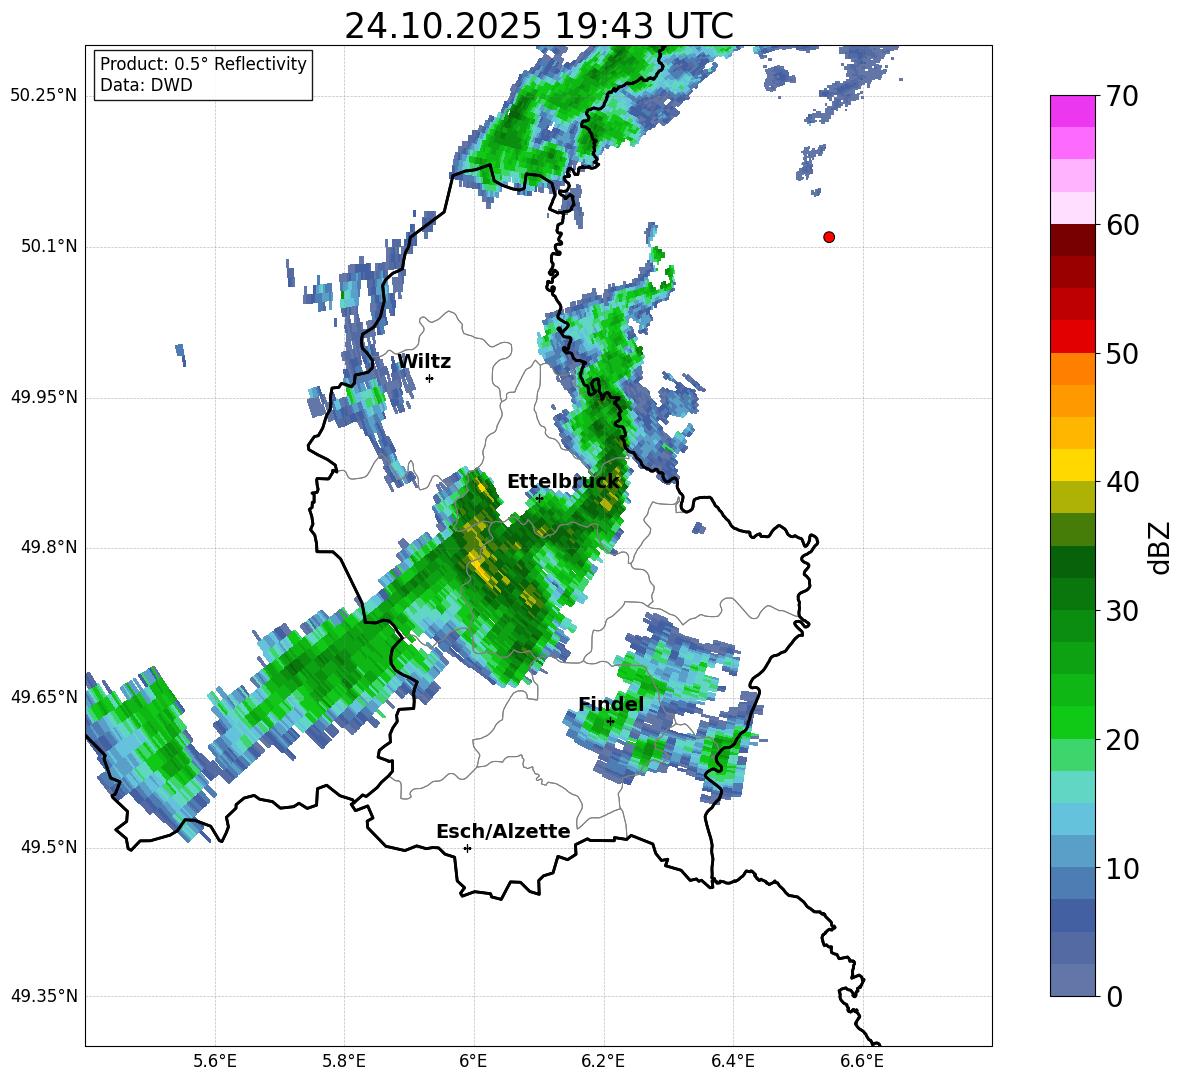Click the 60 value on the colorbar
This screenshot has height=1081, width=1184.
[1122, 225]
